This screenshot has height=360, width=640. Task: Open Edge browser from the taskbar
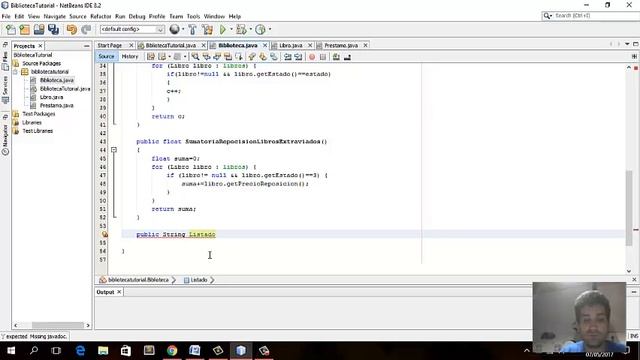[80, 351]
